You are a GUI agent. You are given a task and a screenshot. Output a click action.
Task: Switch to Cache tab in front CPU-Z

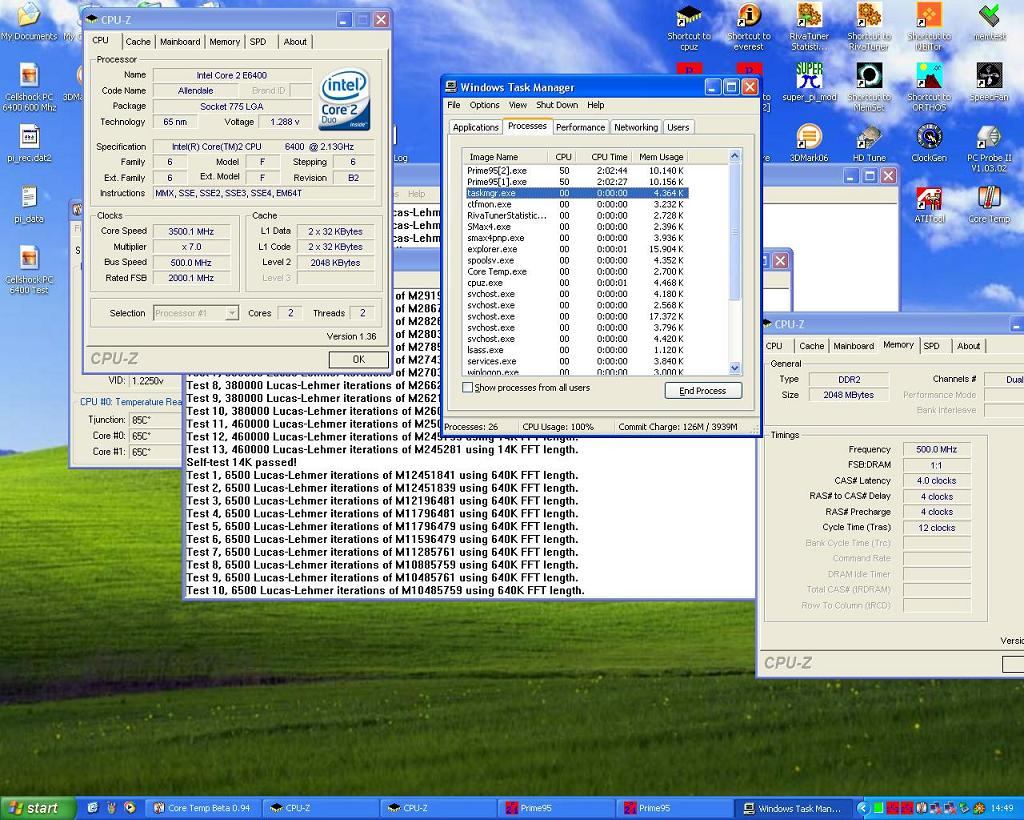tap(138, 42)
